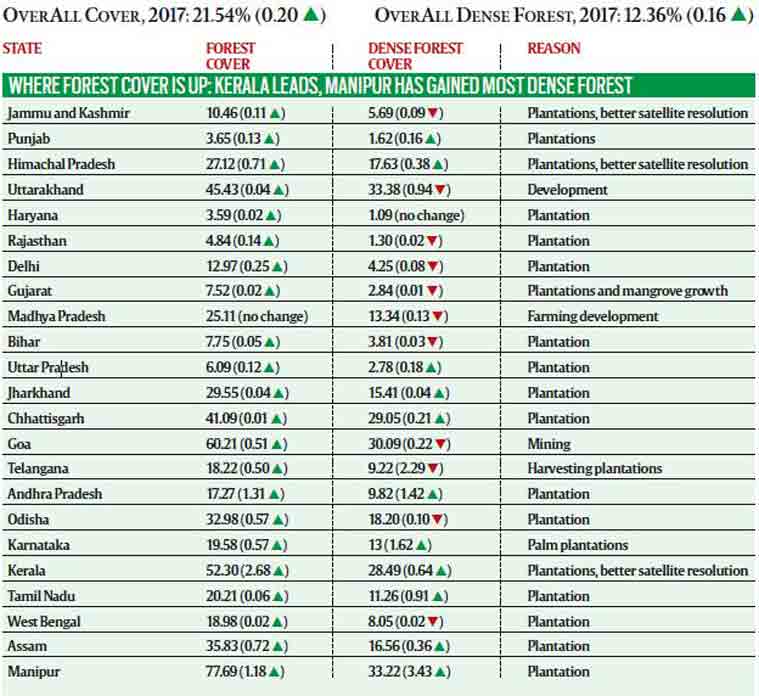This screenshot has width=759, height=696.
Task: Select the REASON column header
Action: point(553,49)
